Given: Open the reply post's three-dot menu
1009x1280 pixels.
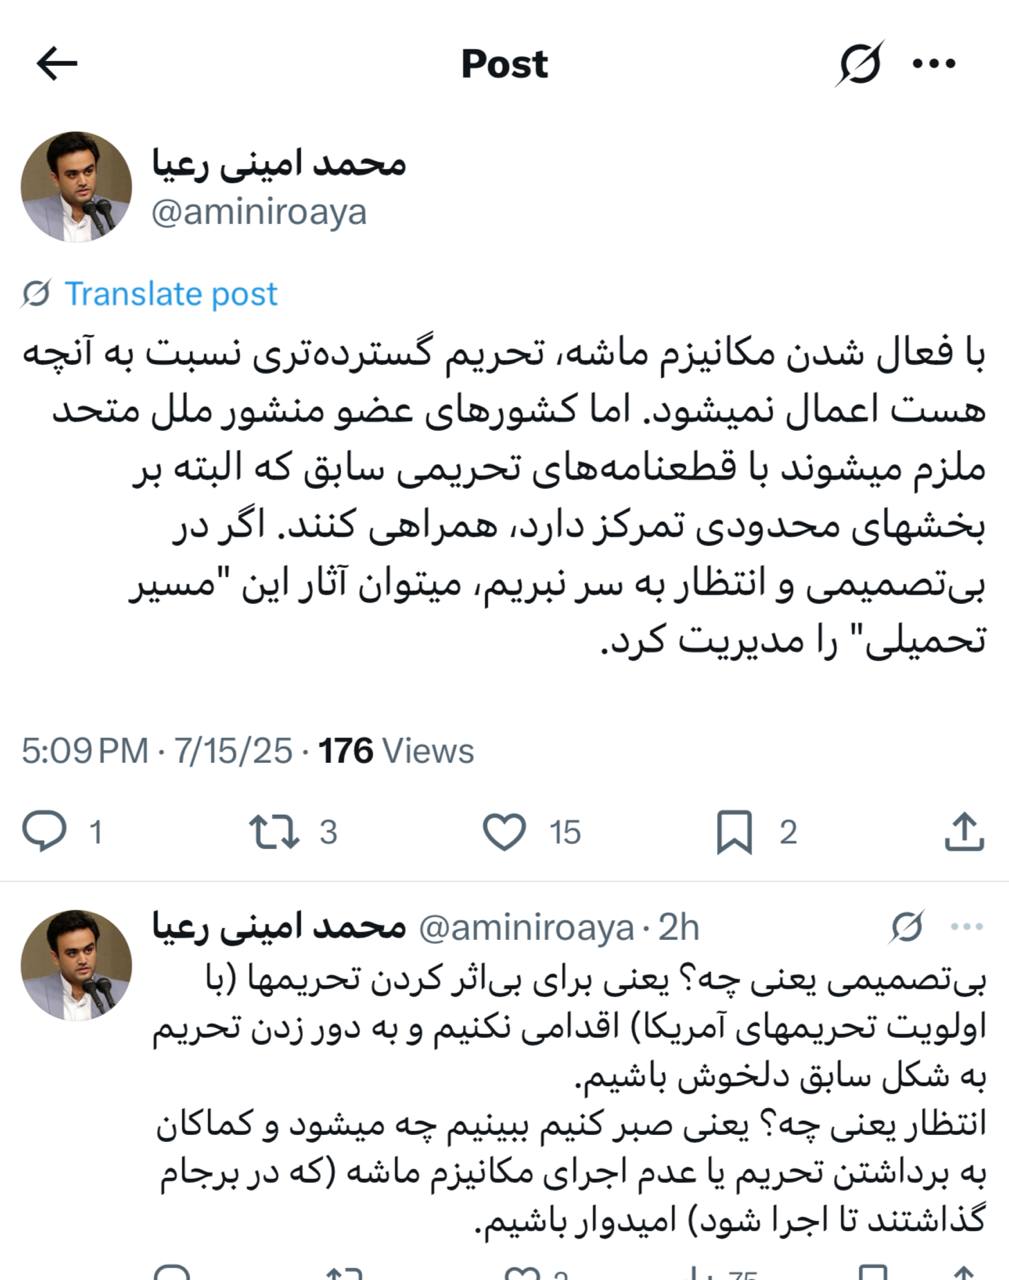Looking at the screenshot, I should 966,928.
